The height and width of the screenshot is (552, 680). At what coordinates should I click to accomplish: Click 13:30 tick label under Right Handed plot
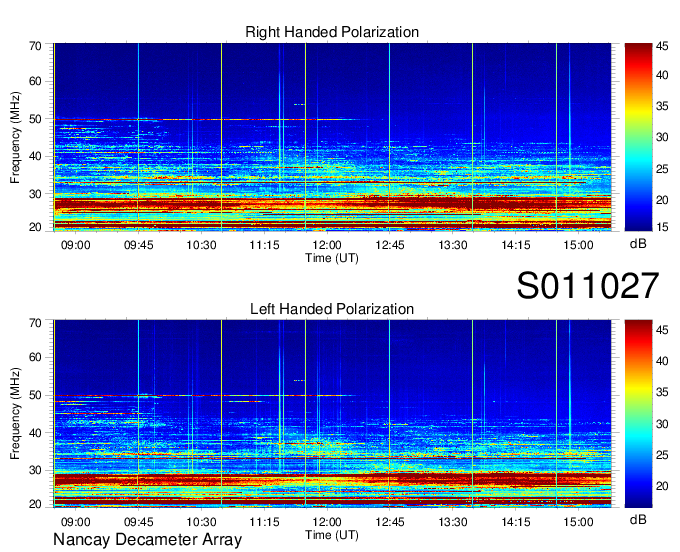[x=453, y=245]
